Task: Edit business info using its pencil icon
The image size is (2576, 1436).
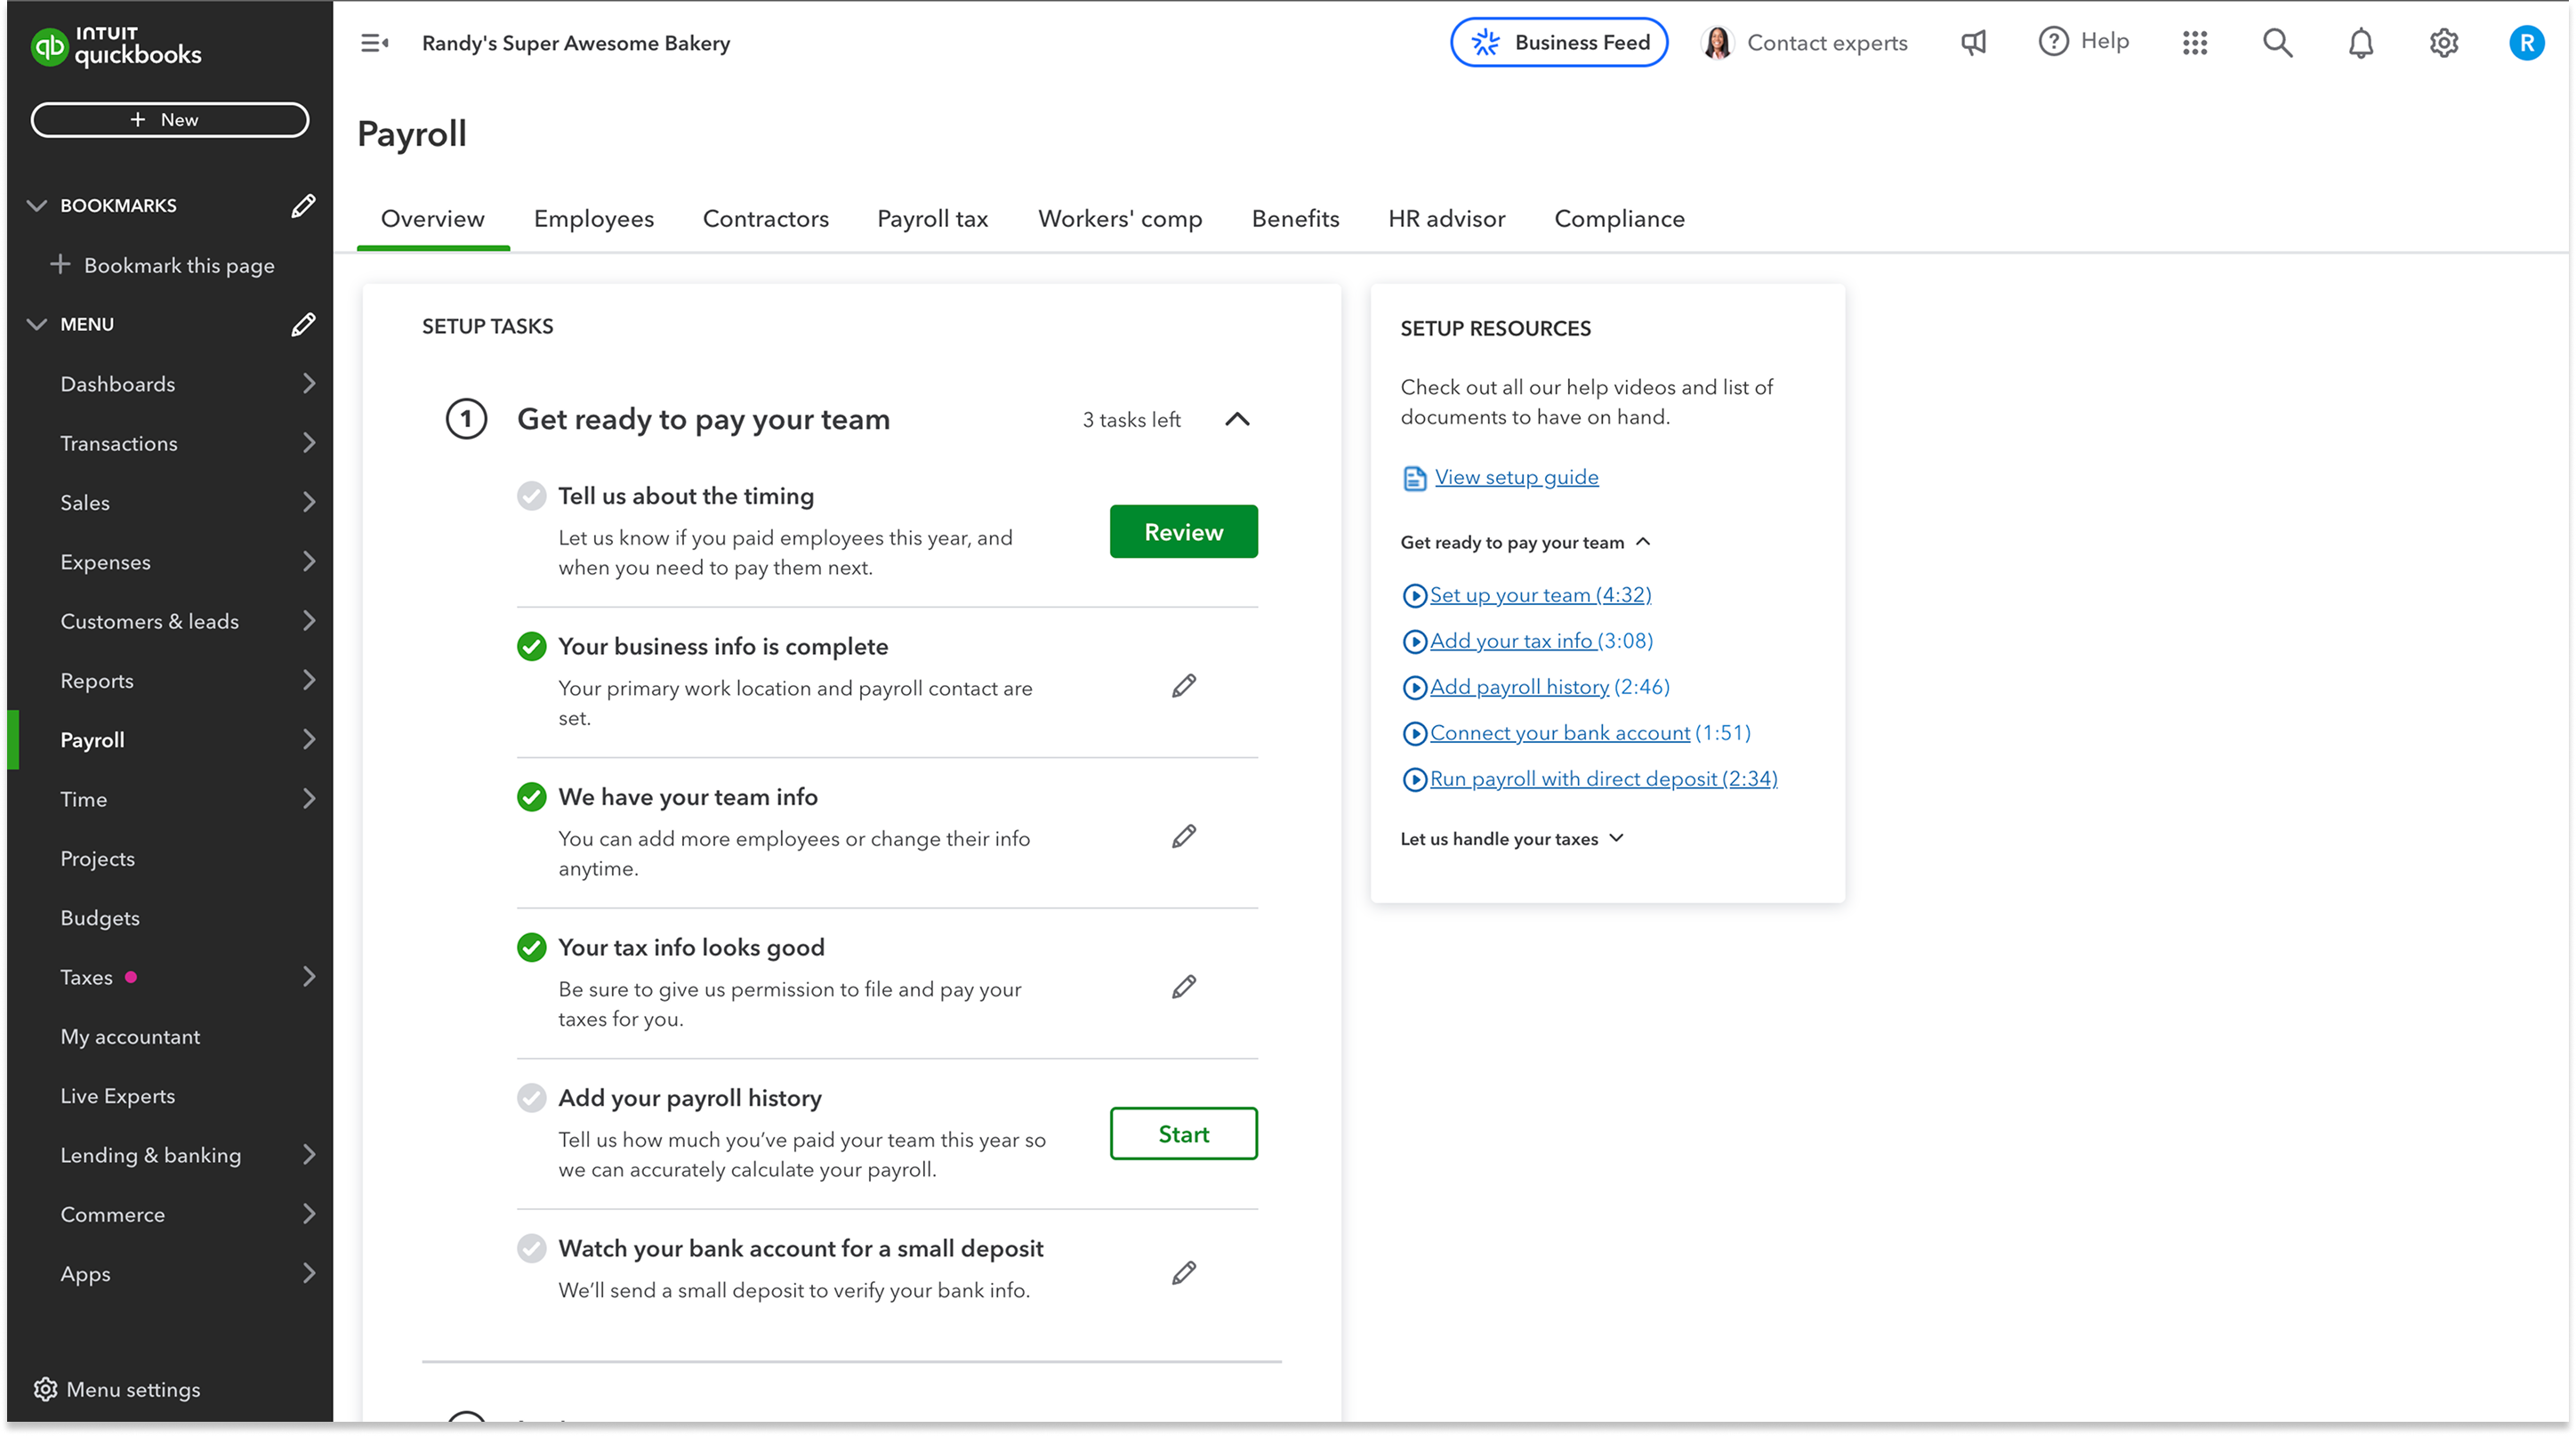Action: [x=1183, y=686]
